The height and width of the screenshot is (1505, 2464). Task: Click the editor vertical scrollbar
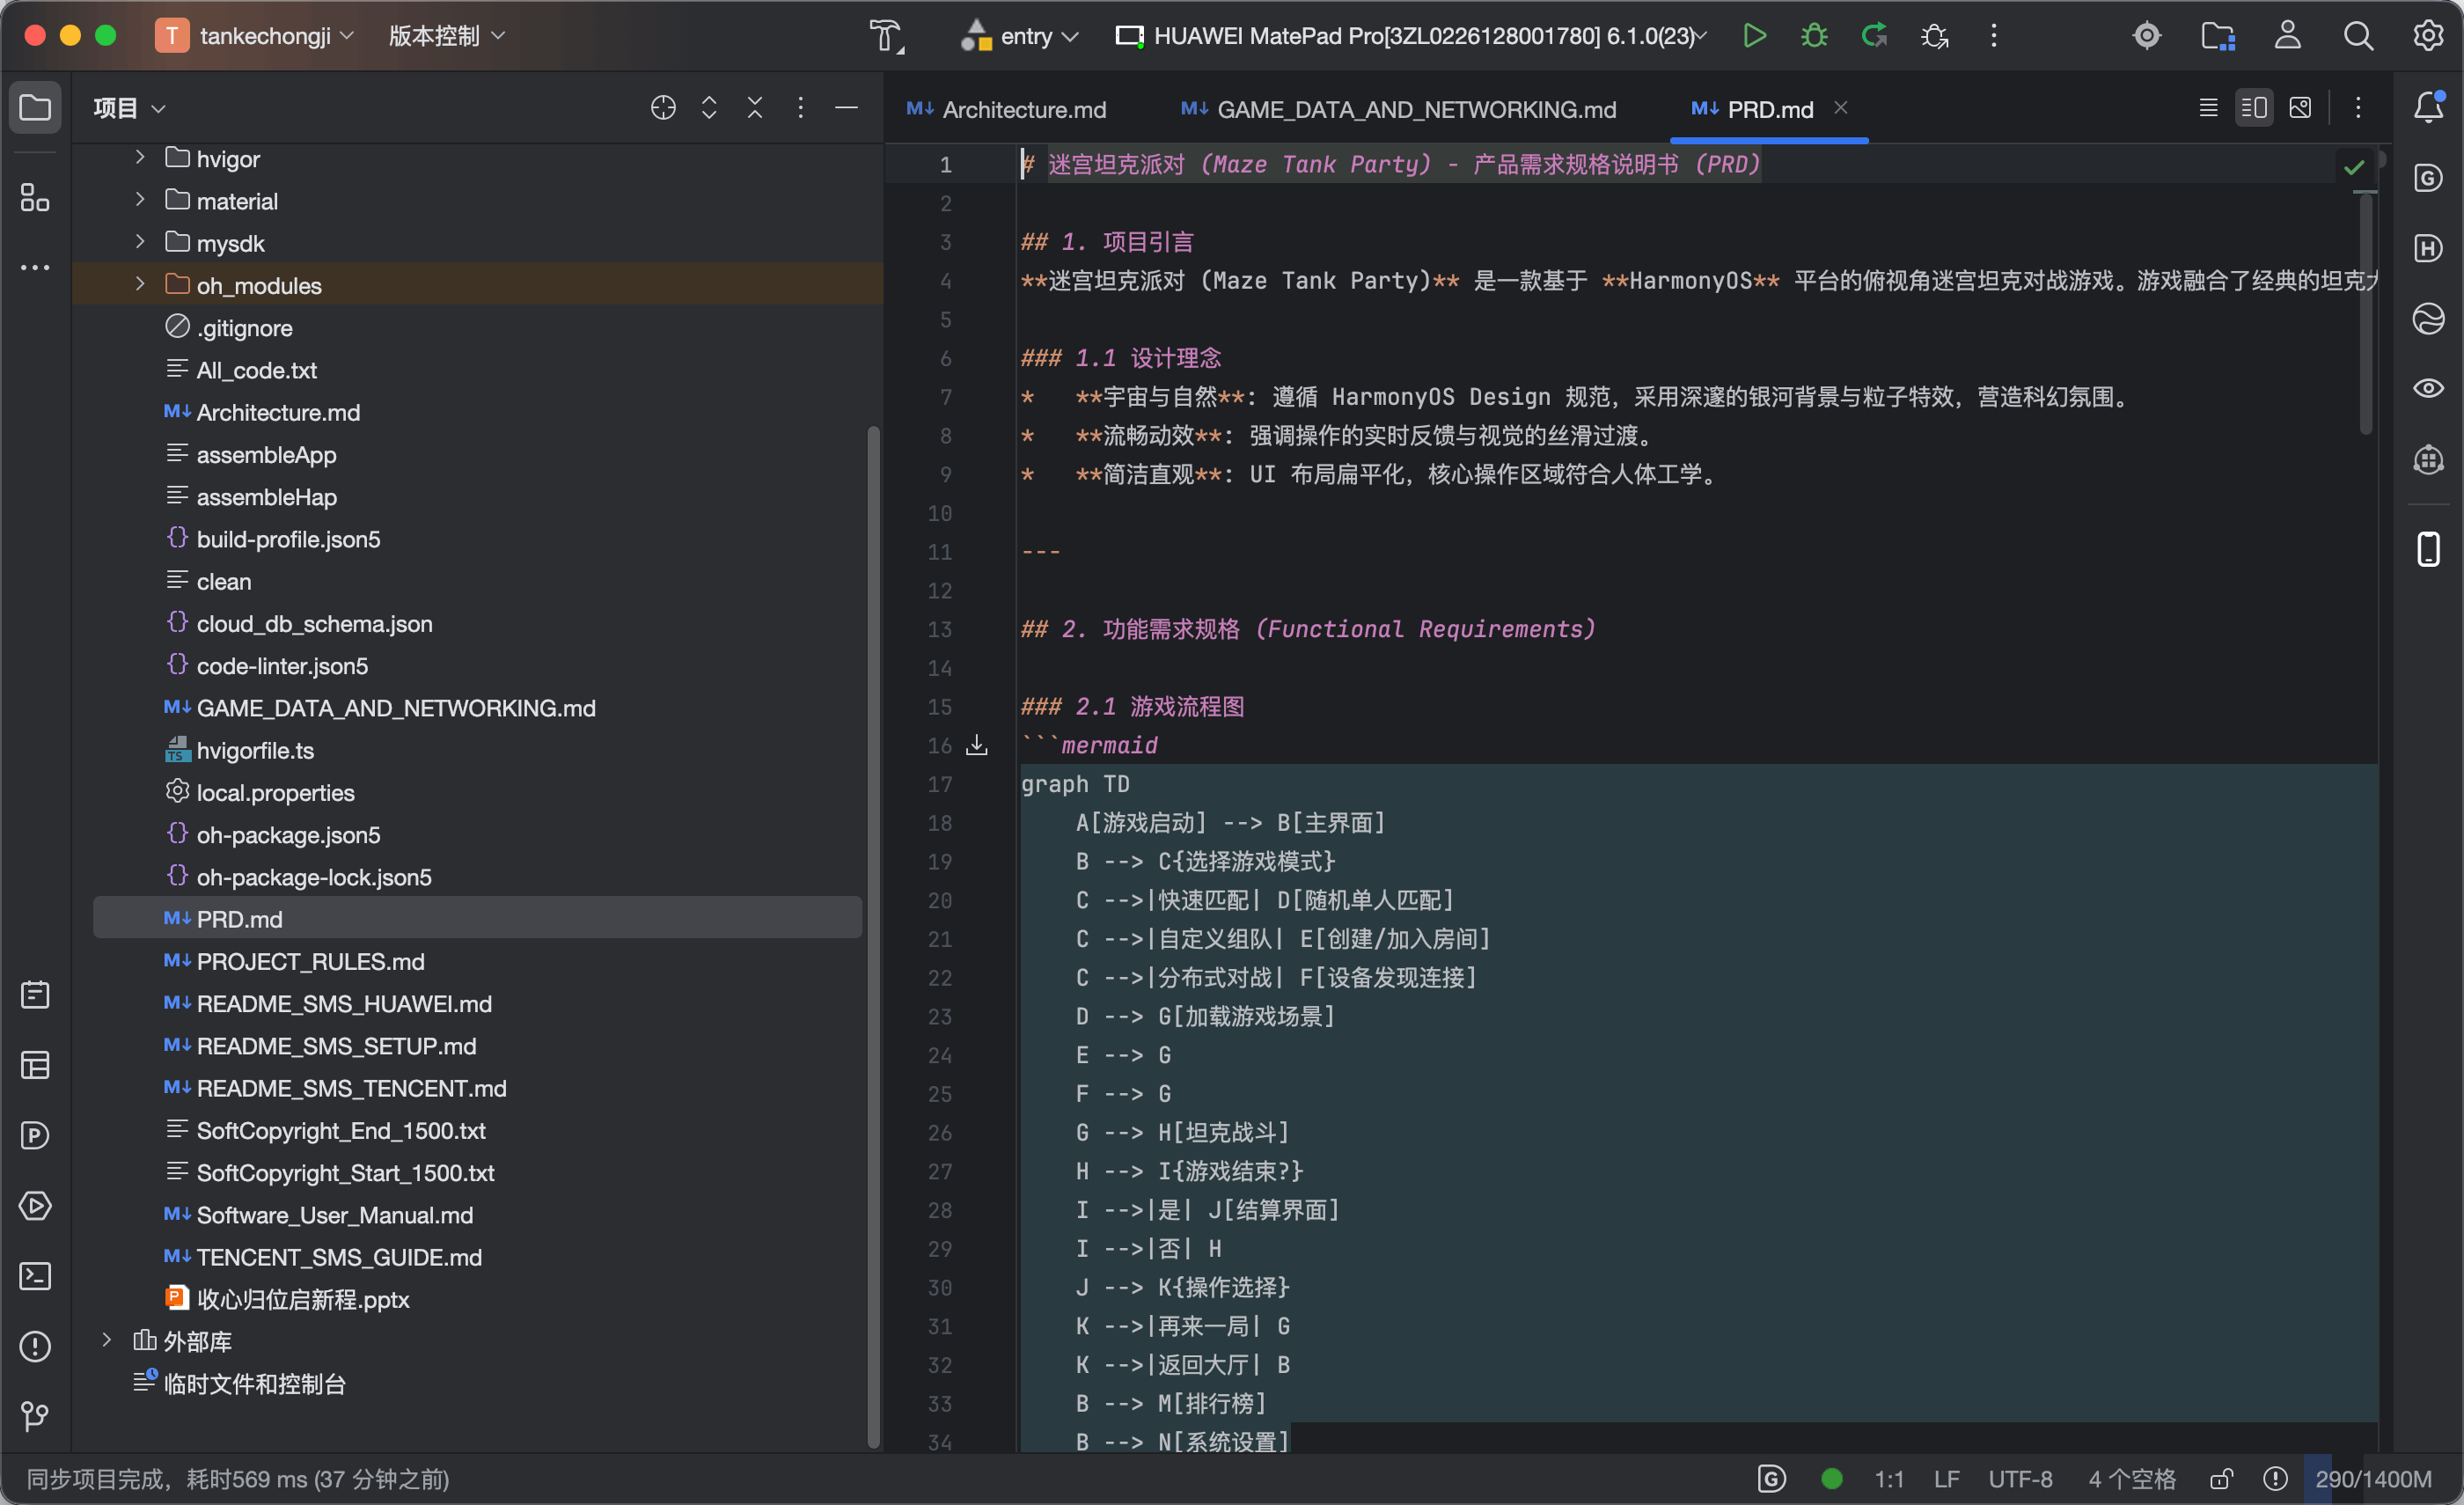2366,314
